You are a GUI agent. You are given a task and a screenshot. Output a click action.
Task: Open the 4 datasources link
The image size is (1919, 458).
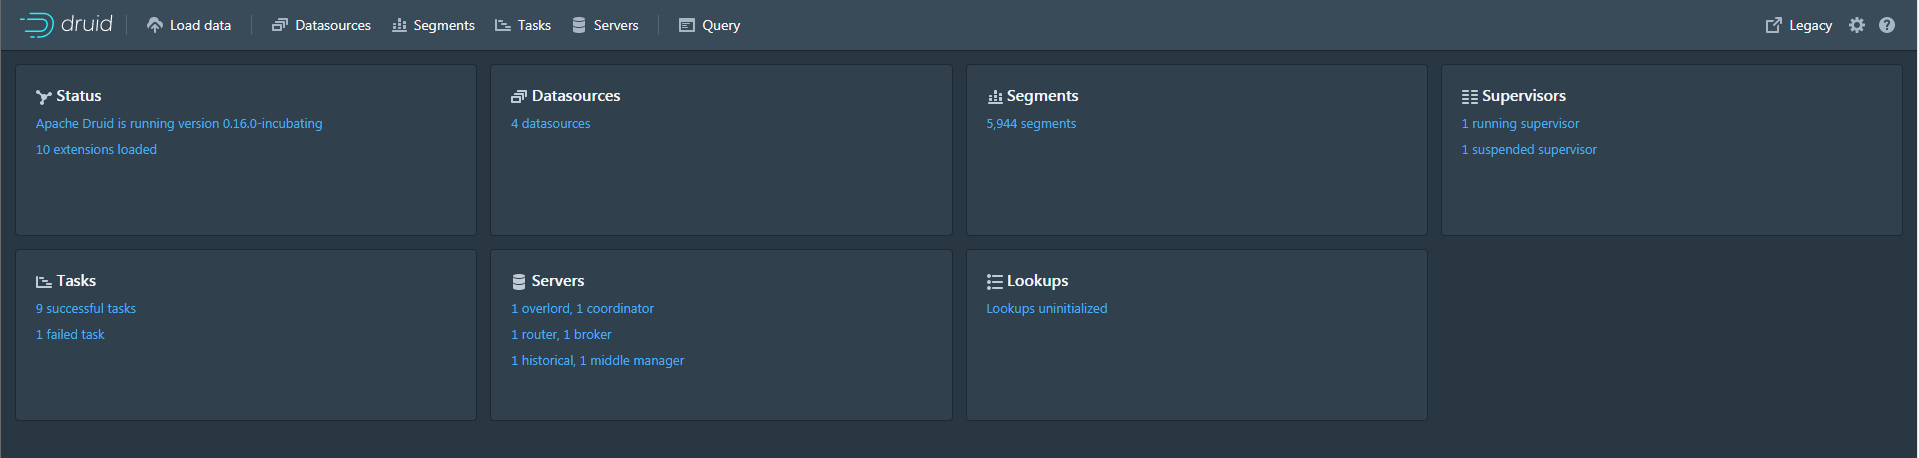tap(550, 124)
